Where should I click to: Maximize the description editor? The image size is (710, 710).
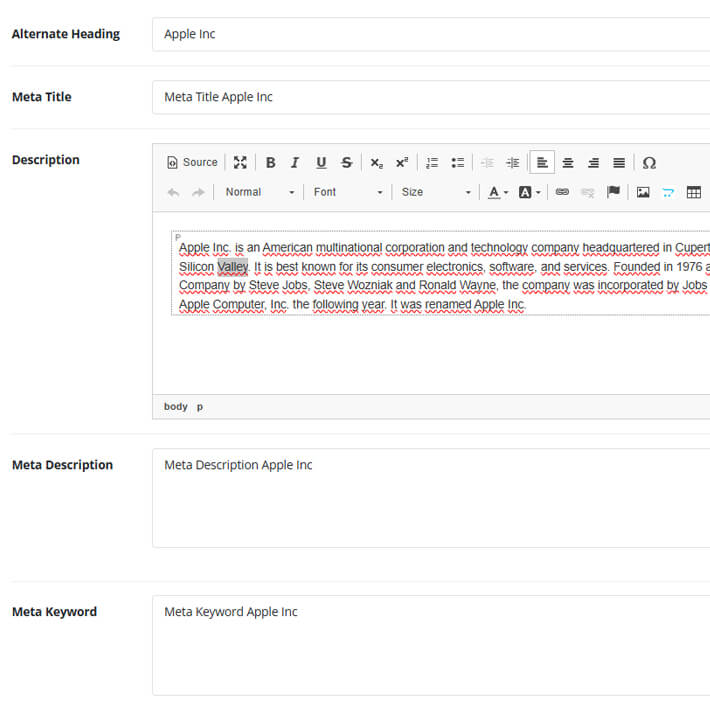(x=240, y=163)
